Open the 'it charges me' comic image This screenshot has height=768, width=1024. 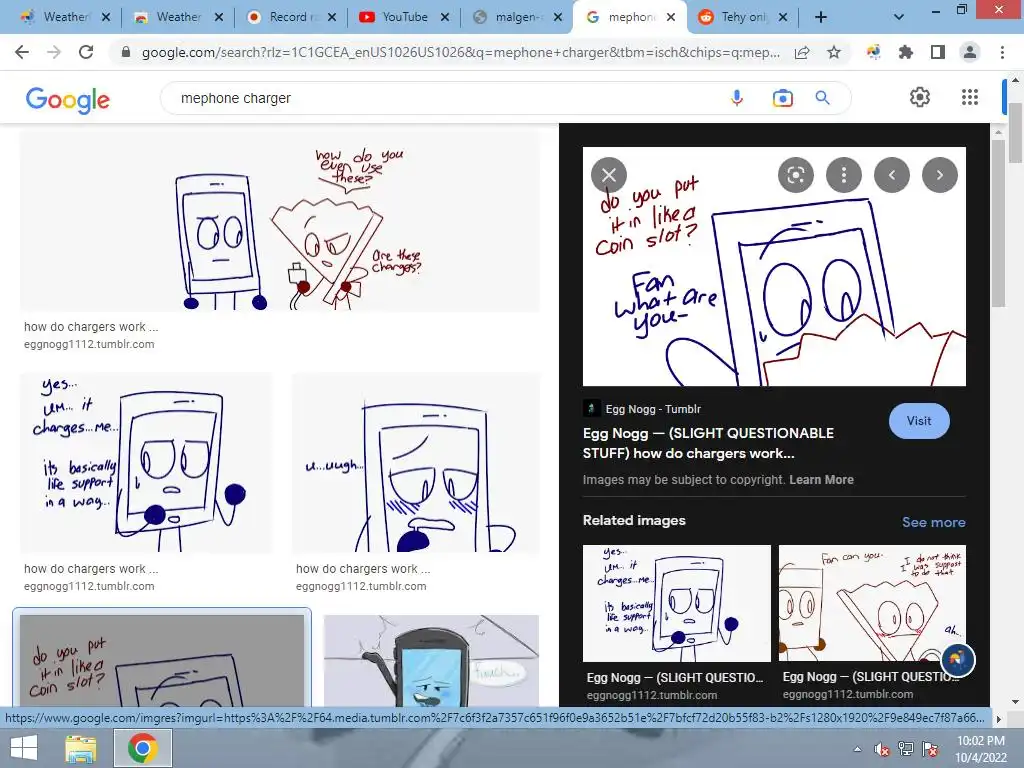click(x=146, y=463)
